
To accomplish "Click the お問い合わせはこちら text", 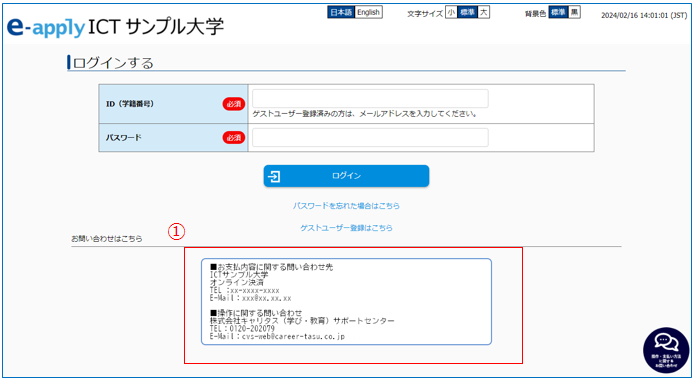I will [107, 238].
